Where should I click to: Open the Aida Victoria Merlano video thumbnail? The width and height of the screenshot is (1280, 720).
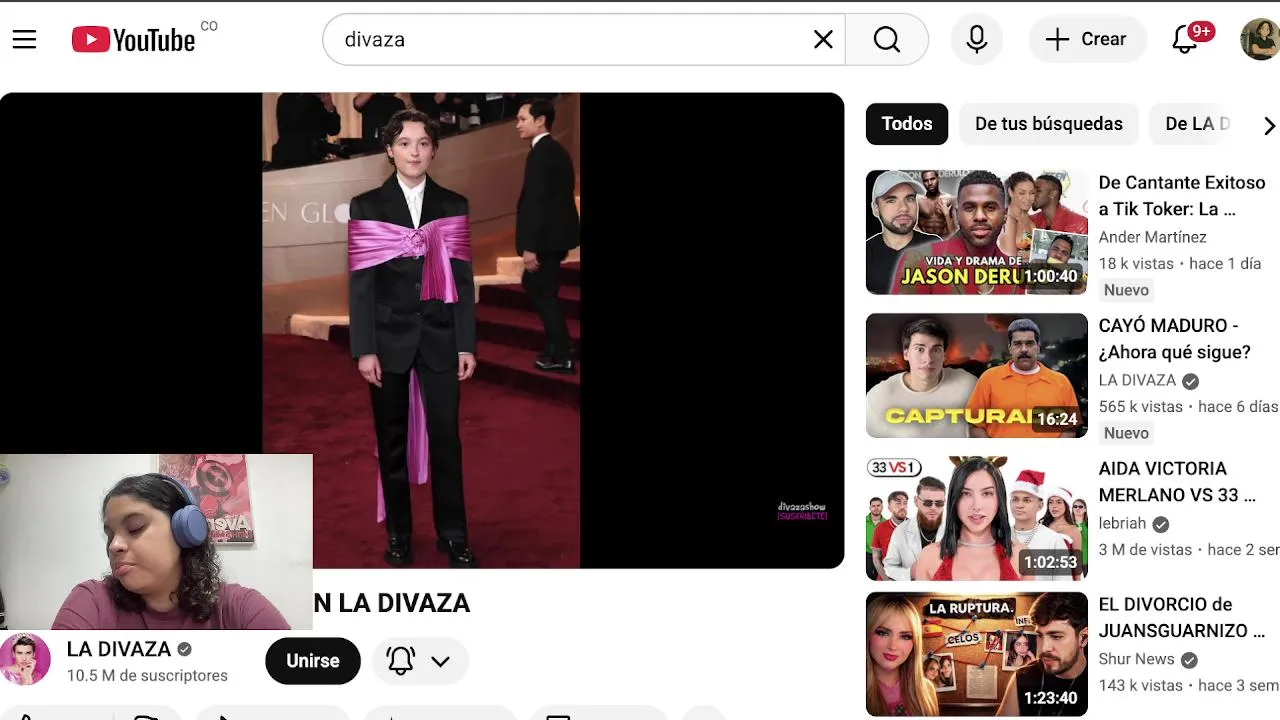click(976, 518)
